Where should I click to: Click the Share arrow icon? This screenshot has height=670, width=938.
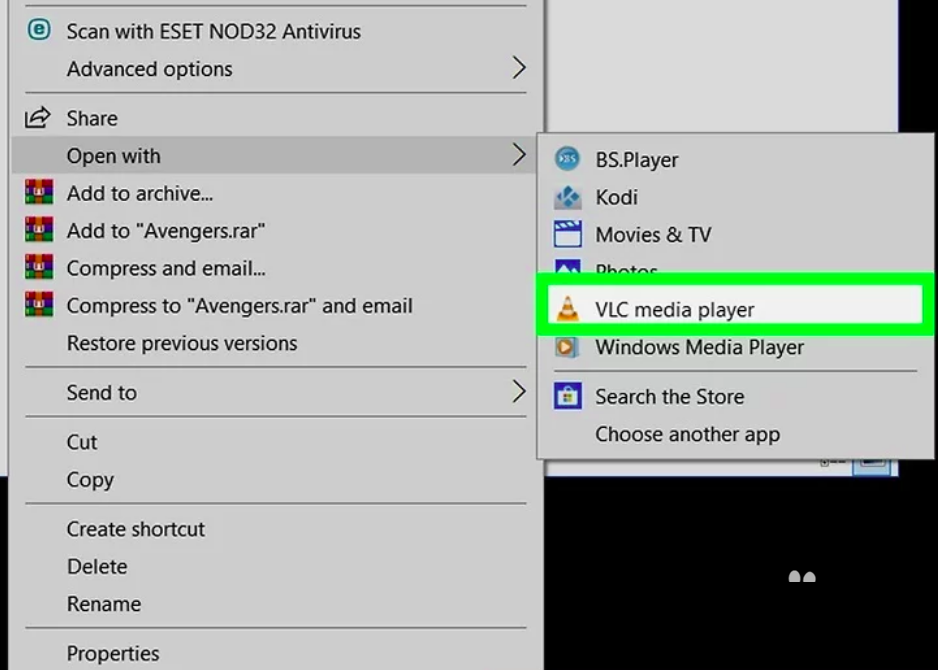(x=38, y=117)
